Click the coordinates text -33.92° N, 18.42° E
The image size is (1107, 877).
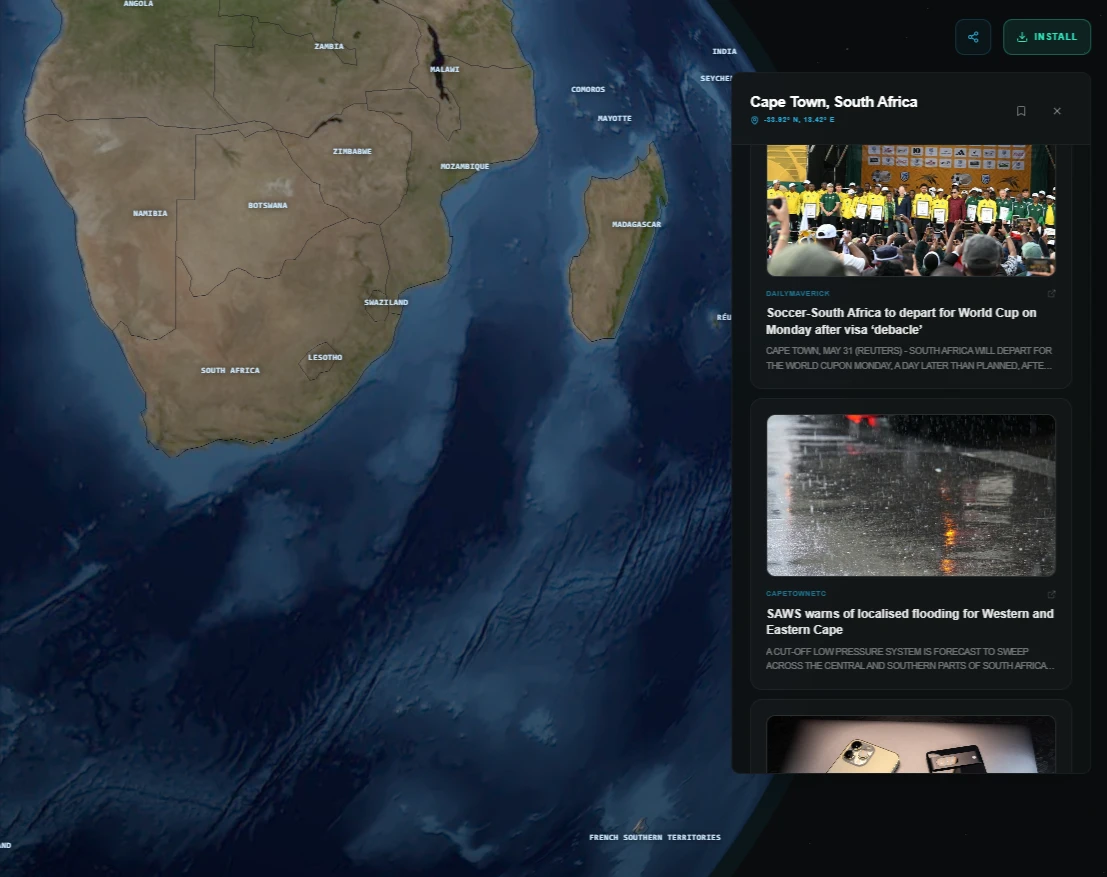point(799,120)
